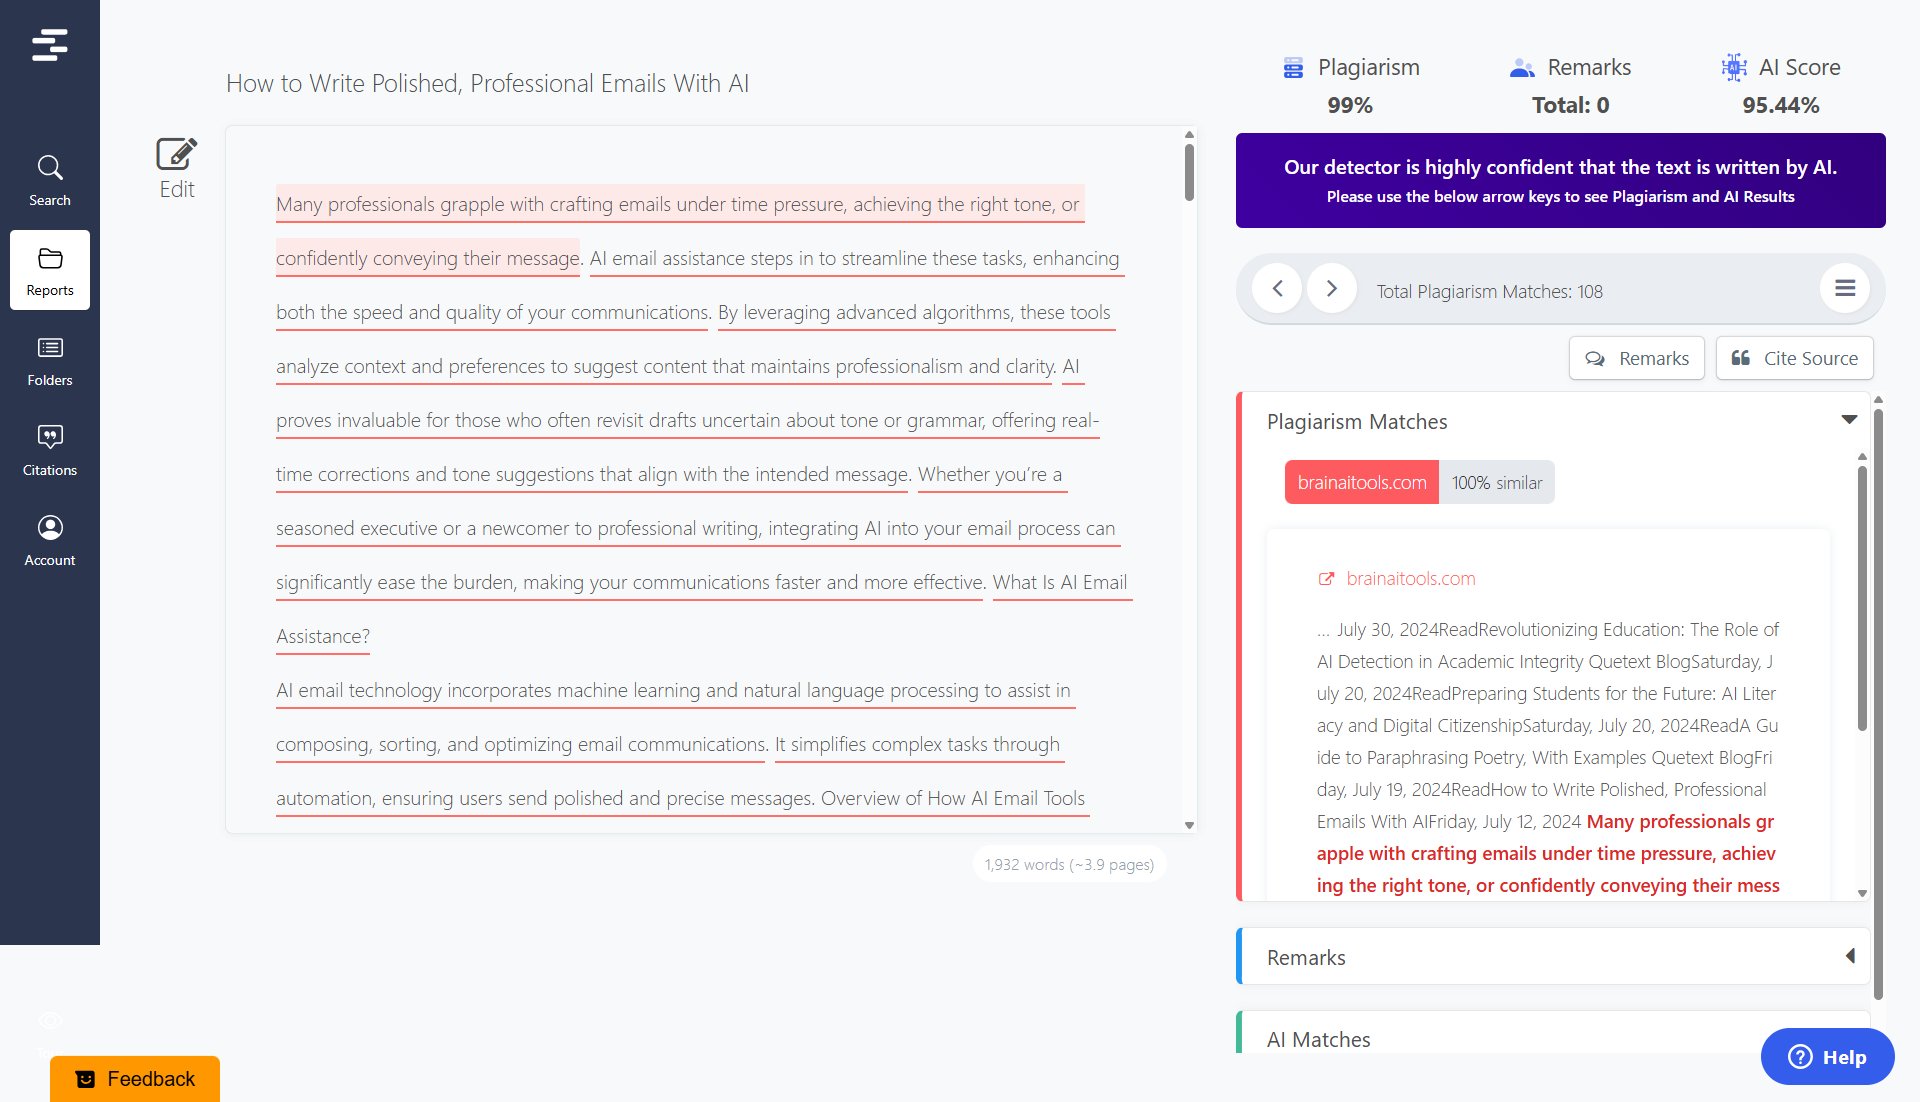This screenshot has height=1102, width=1920.
Task: Go to next plagiarism match
Action: (1331, 289)
